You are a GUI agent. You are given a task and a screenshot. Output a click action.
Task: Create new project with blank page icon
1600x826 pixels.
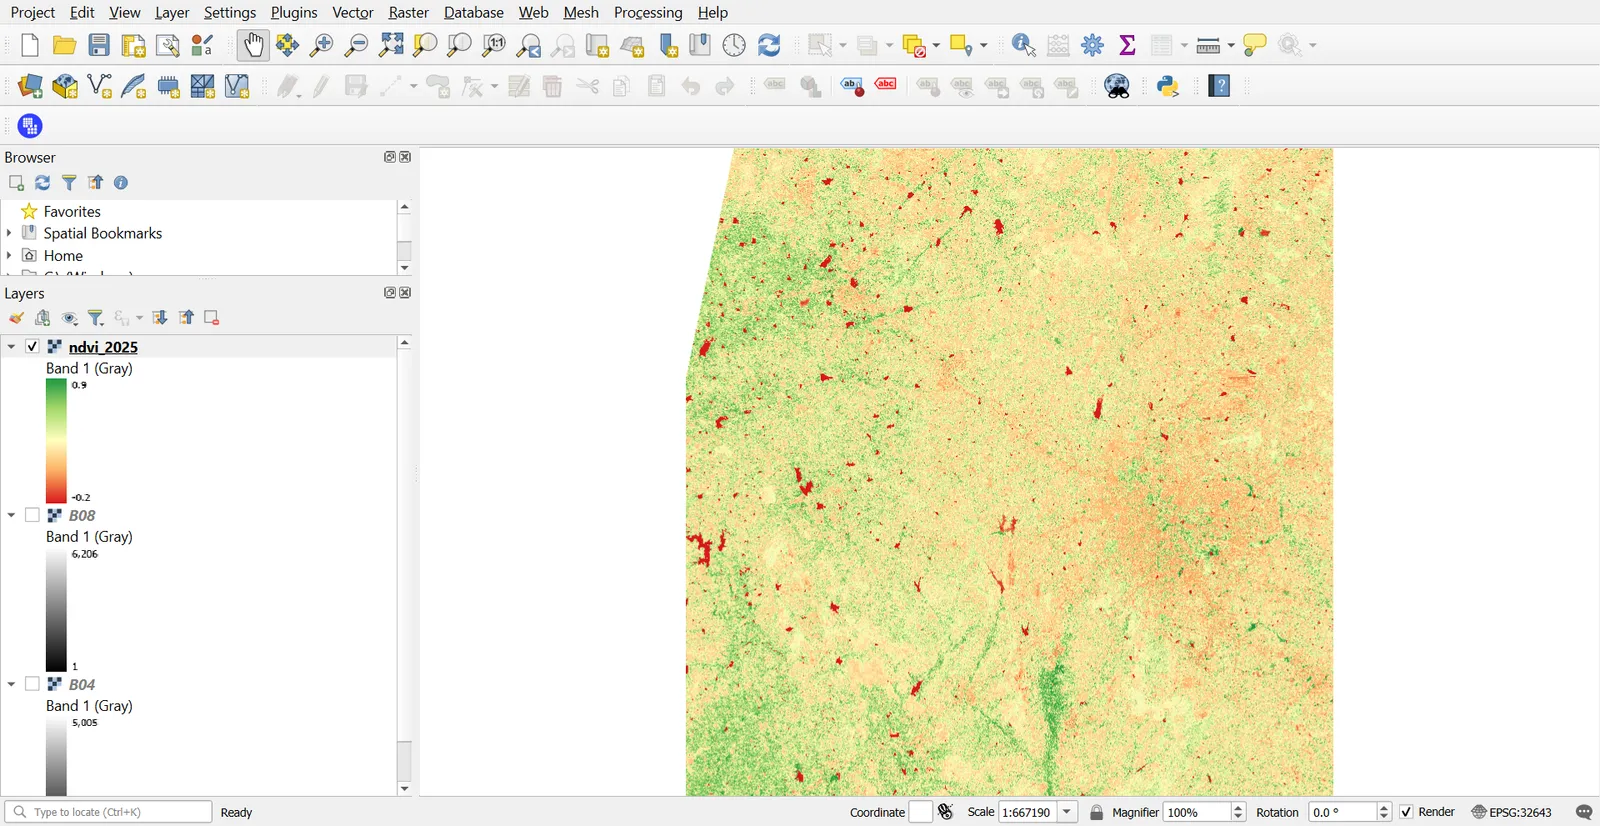[30, 45]
